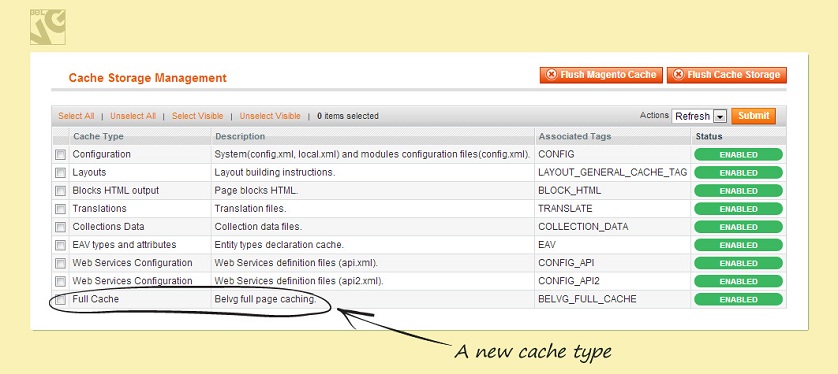Screen dimensions: 838x374
Task: Click the Entity types declaration cache description
Action: click(279, 245)
